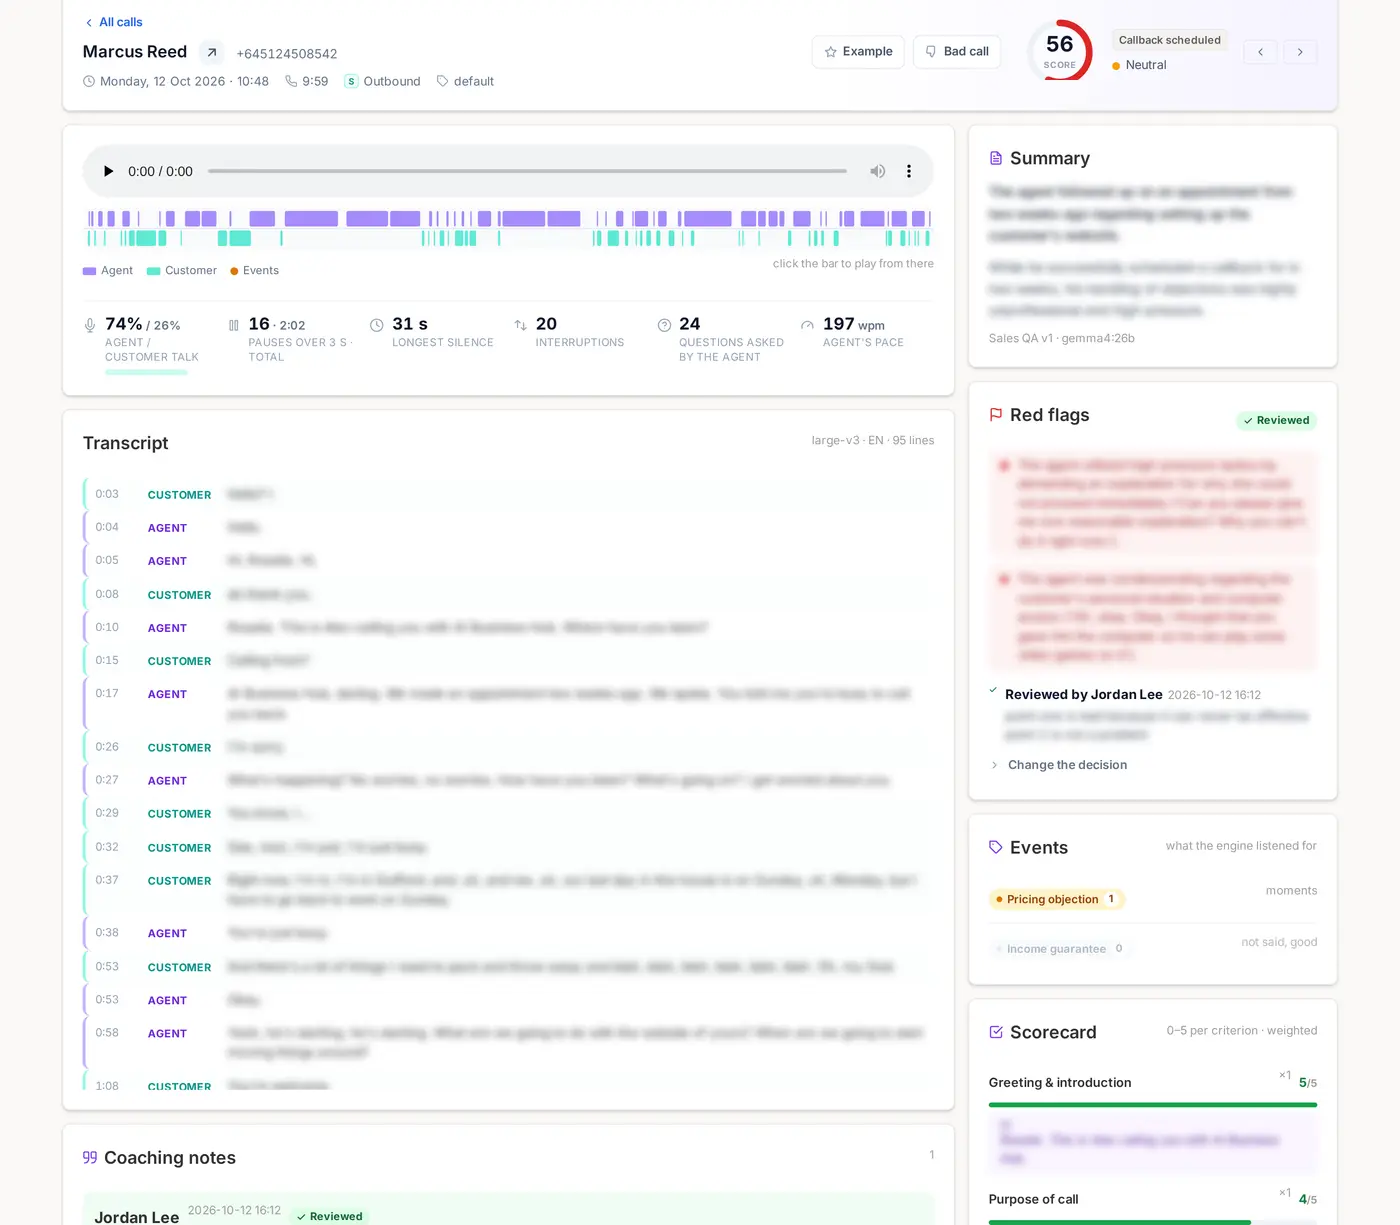1400x1225 pixels.
Task: Mark this call as Example
Action: tap(858, 52)
